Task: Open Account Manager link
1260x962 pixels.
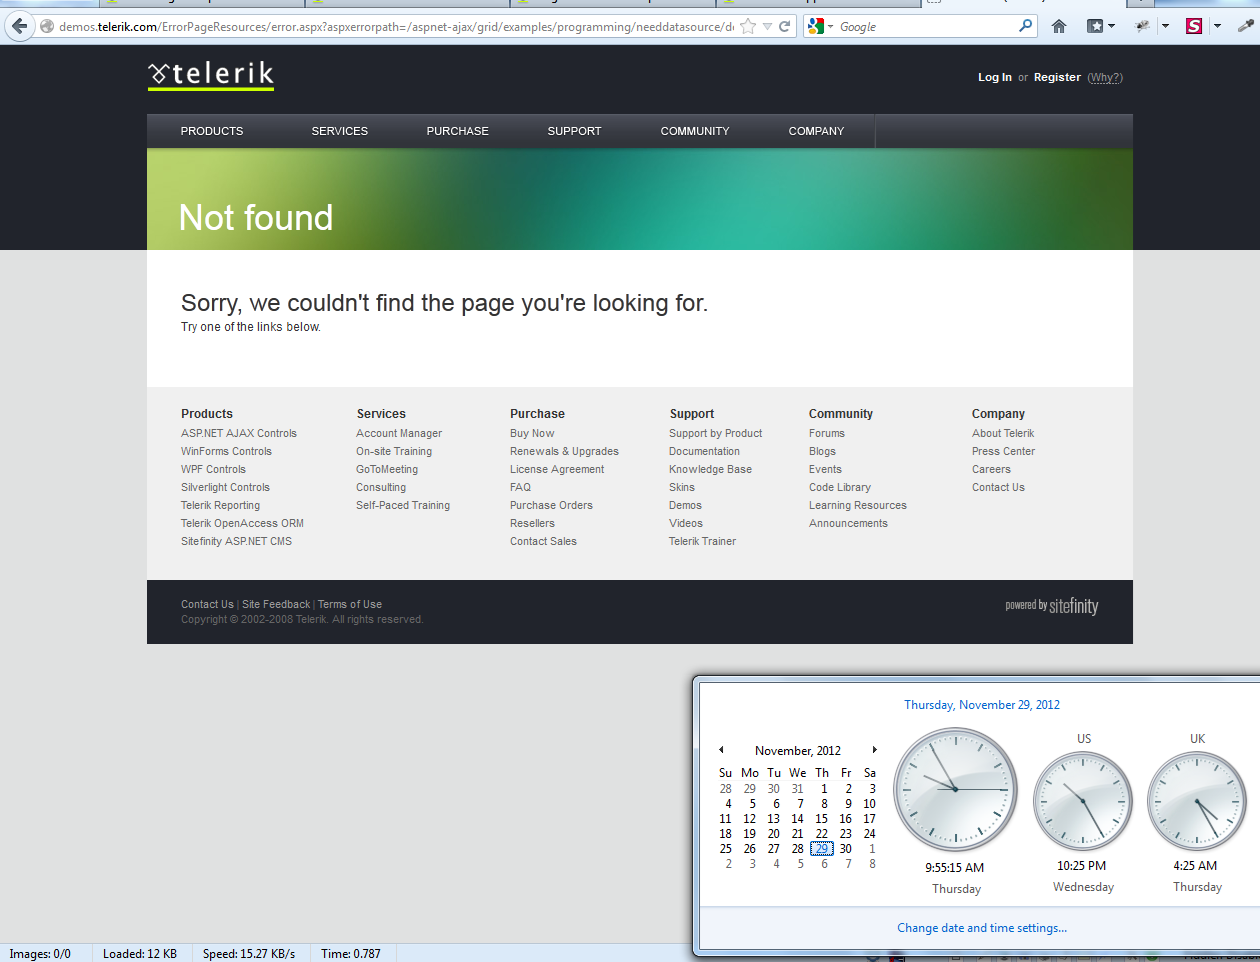Action: (x=399, y=433)
